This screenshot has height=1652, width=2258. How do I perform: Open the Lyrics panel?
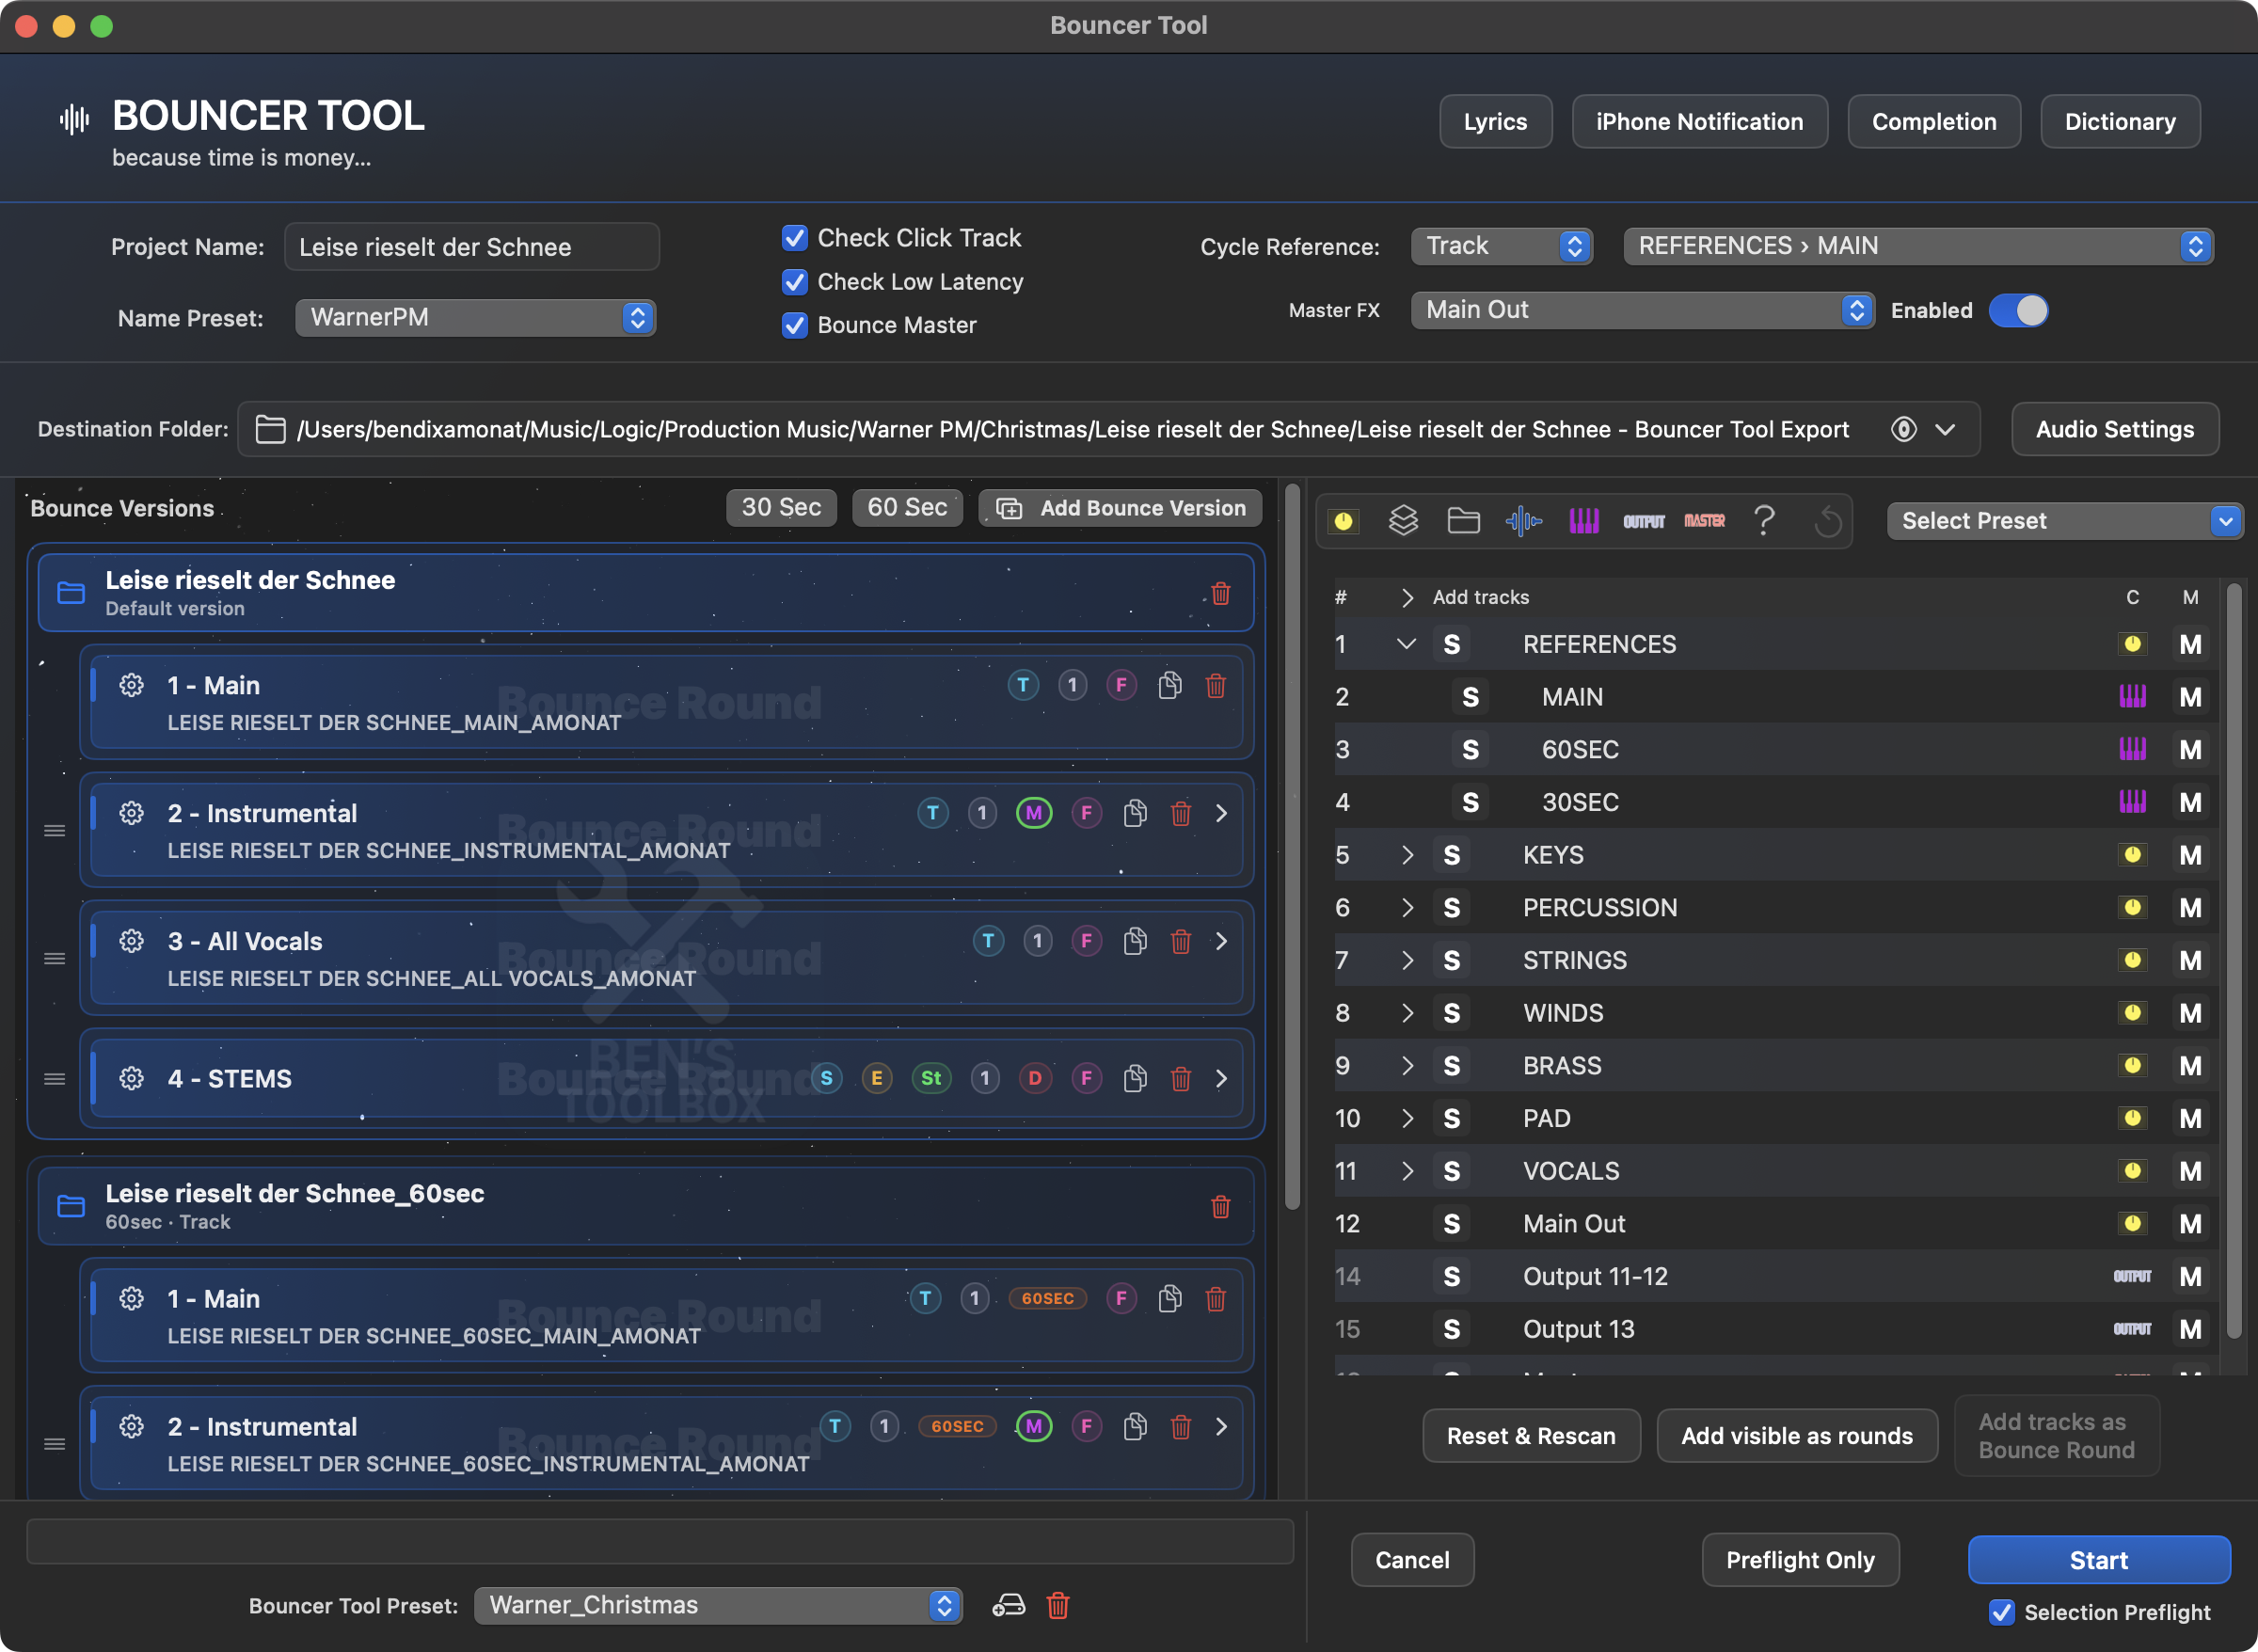click(1495, 121)
